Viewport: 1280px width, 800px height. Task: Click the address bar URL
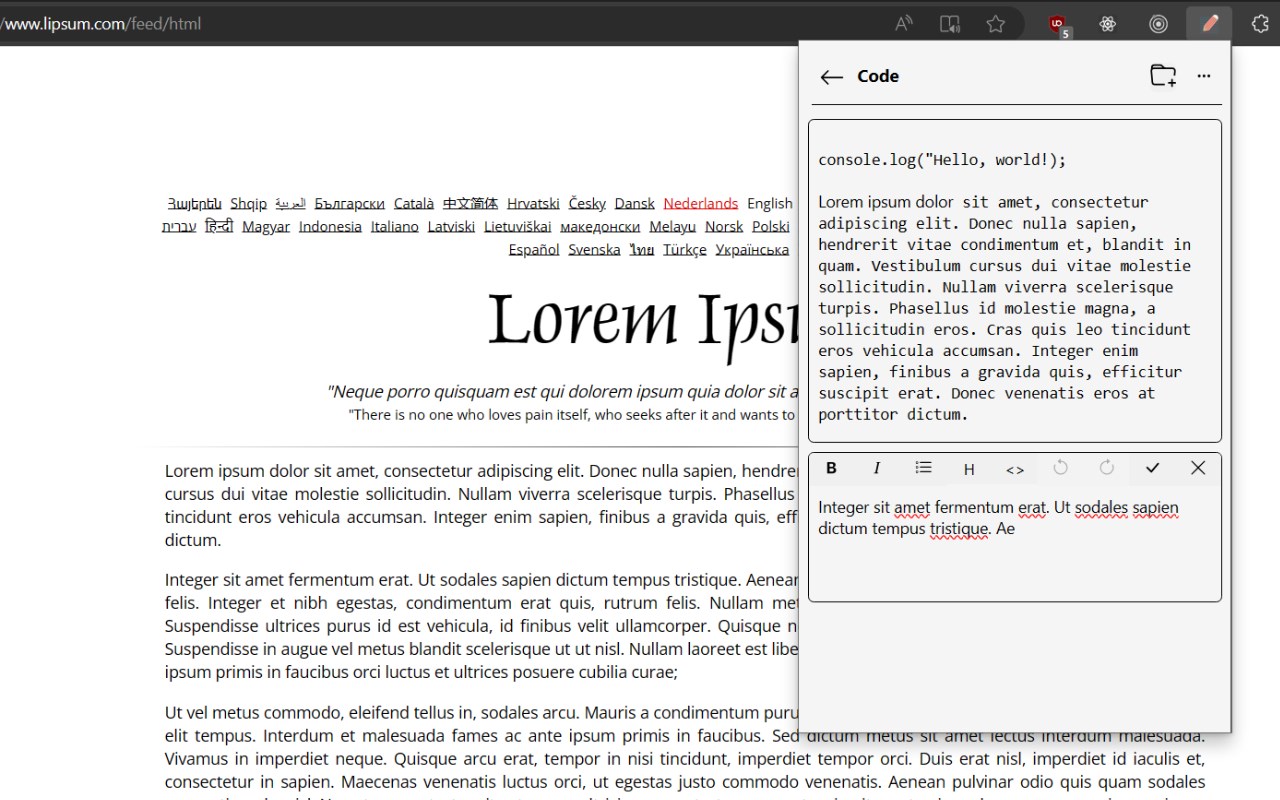click(x=100, y=24)
